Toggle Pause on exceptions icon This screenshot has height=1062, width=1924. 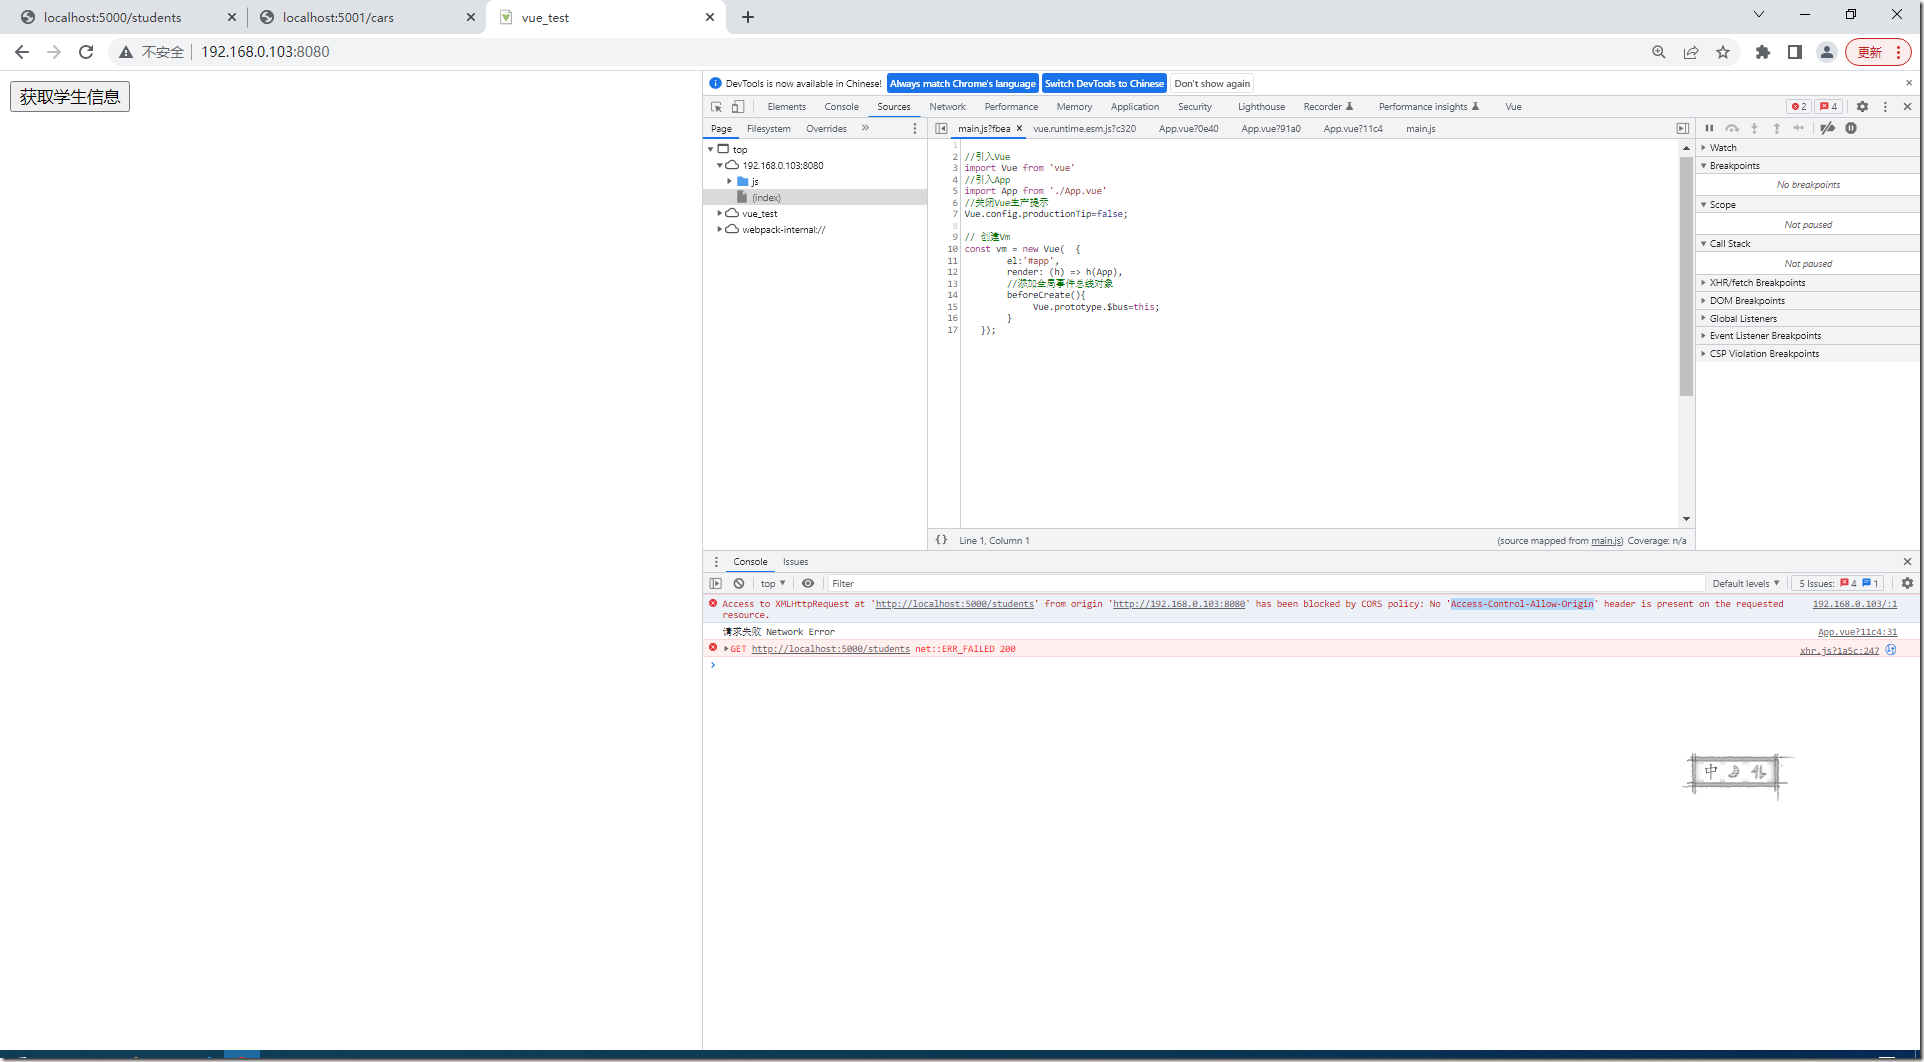click(x=1851, y=128)
